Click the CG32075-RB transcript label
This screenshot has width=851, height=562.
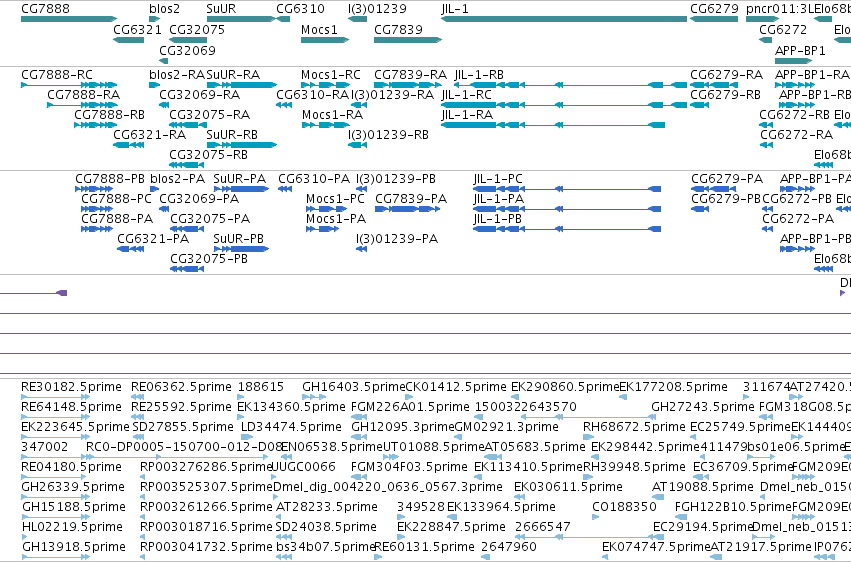208,155
